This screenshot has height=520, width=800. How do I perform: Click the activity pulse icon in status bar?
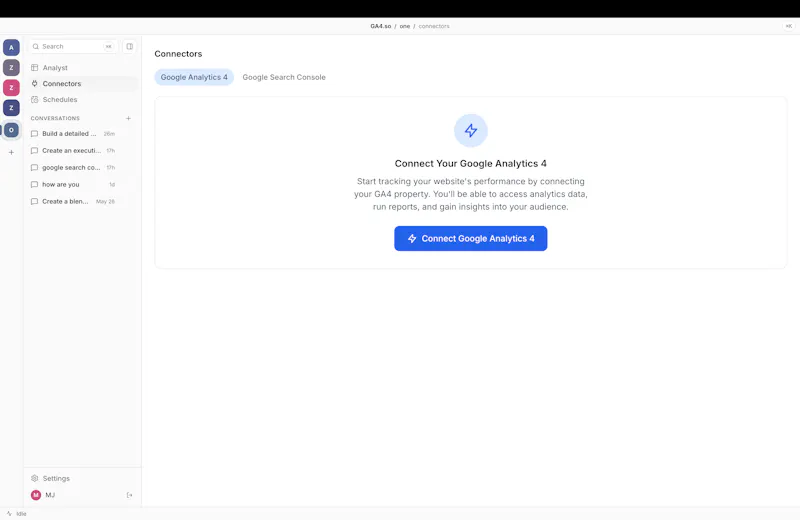(x=9, y=514)
